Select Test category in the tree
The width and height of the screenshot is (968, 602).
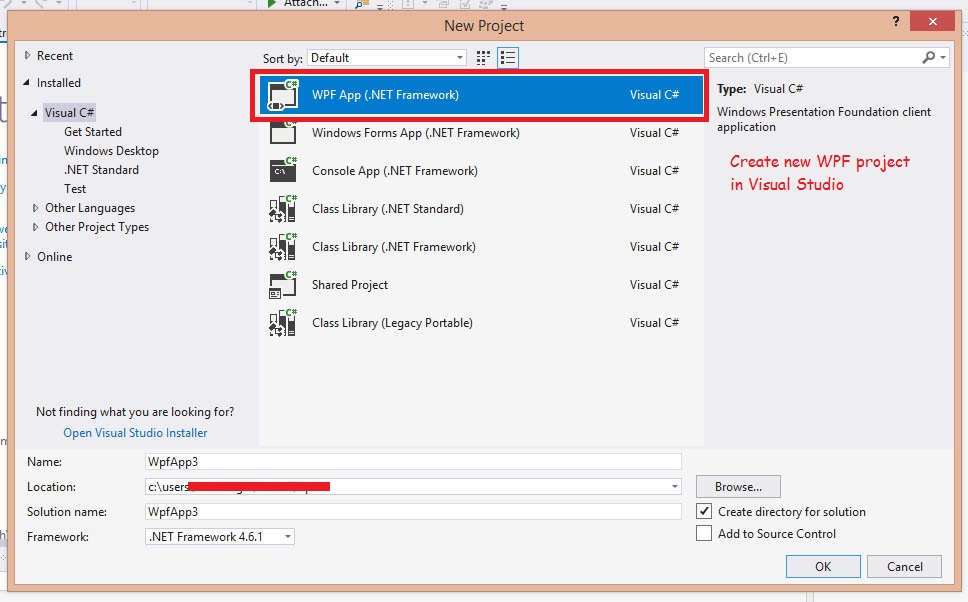pos(75,189)
